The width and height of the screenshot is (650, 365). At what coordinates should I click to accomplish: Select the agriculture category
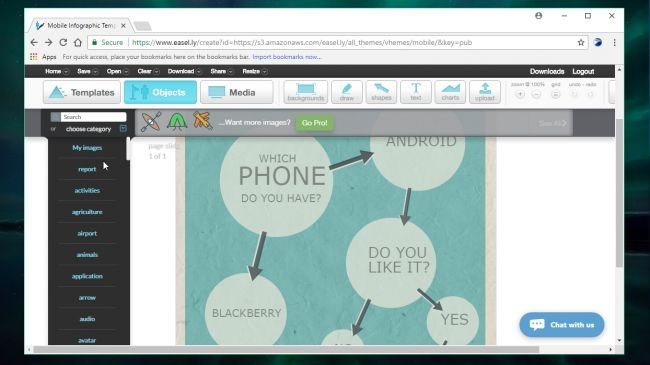[87, 212]
